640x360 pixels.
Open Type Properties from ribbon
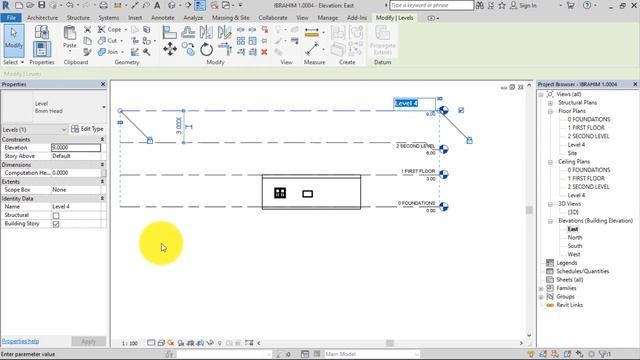pos(42,32)
